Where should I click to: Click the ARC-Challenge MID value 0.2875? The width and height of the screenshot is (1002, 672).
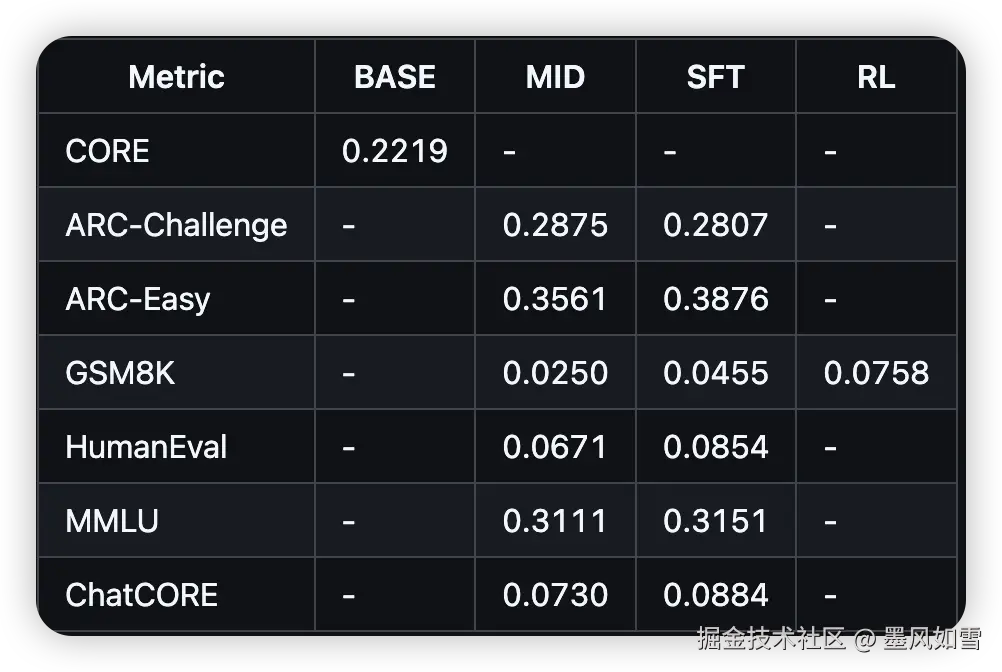point(555,225)
